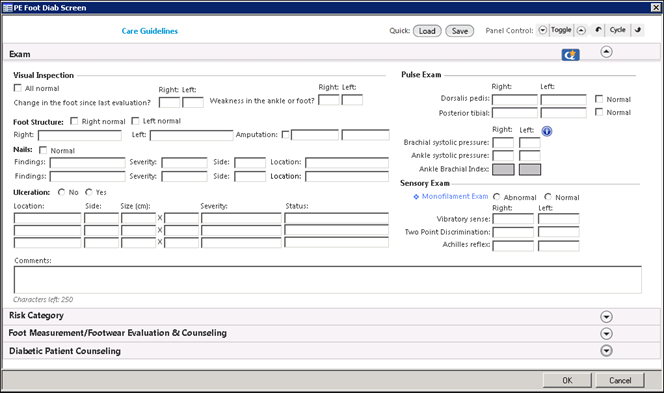Select Normal for Monofilament Exam
The width and height of the screenshot is (664, 393).
[x=548, y=196]
